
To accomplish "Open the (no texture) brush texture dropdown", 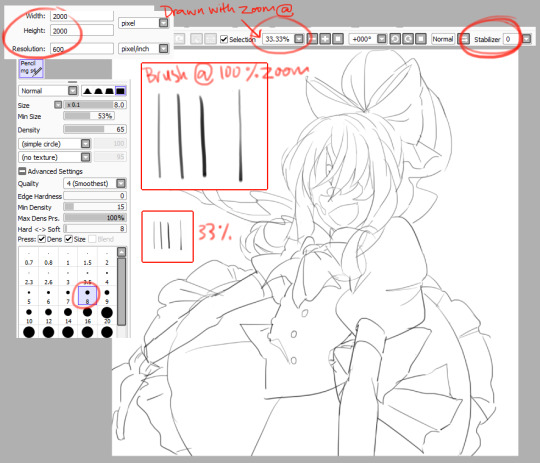I will click(85, 157).
